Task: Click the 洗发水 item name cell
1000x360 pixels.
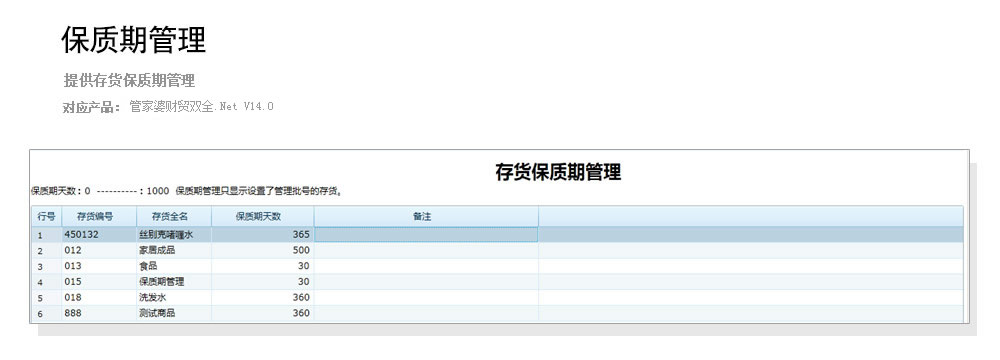Action: 173,297
